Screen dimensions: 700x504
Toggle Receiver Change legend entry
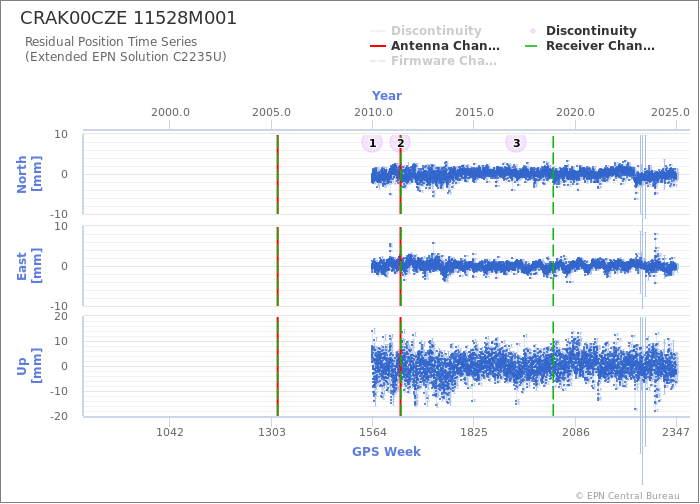click(590, 46)
